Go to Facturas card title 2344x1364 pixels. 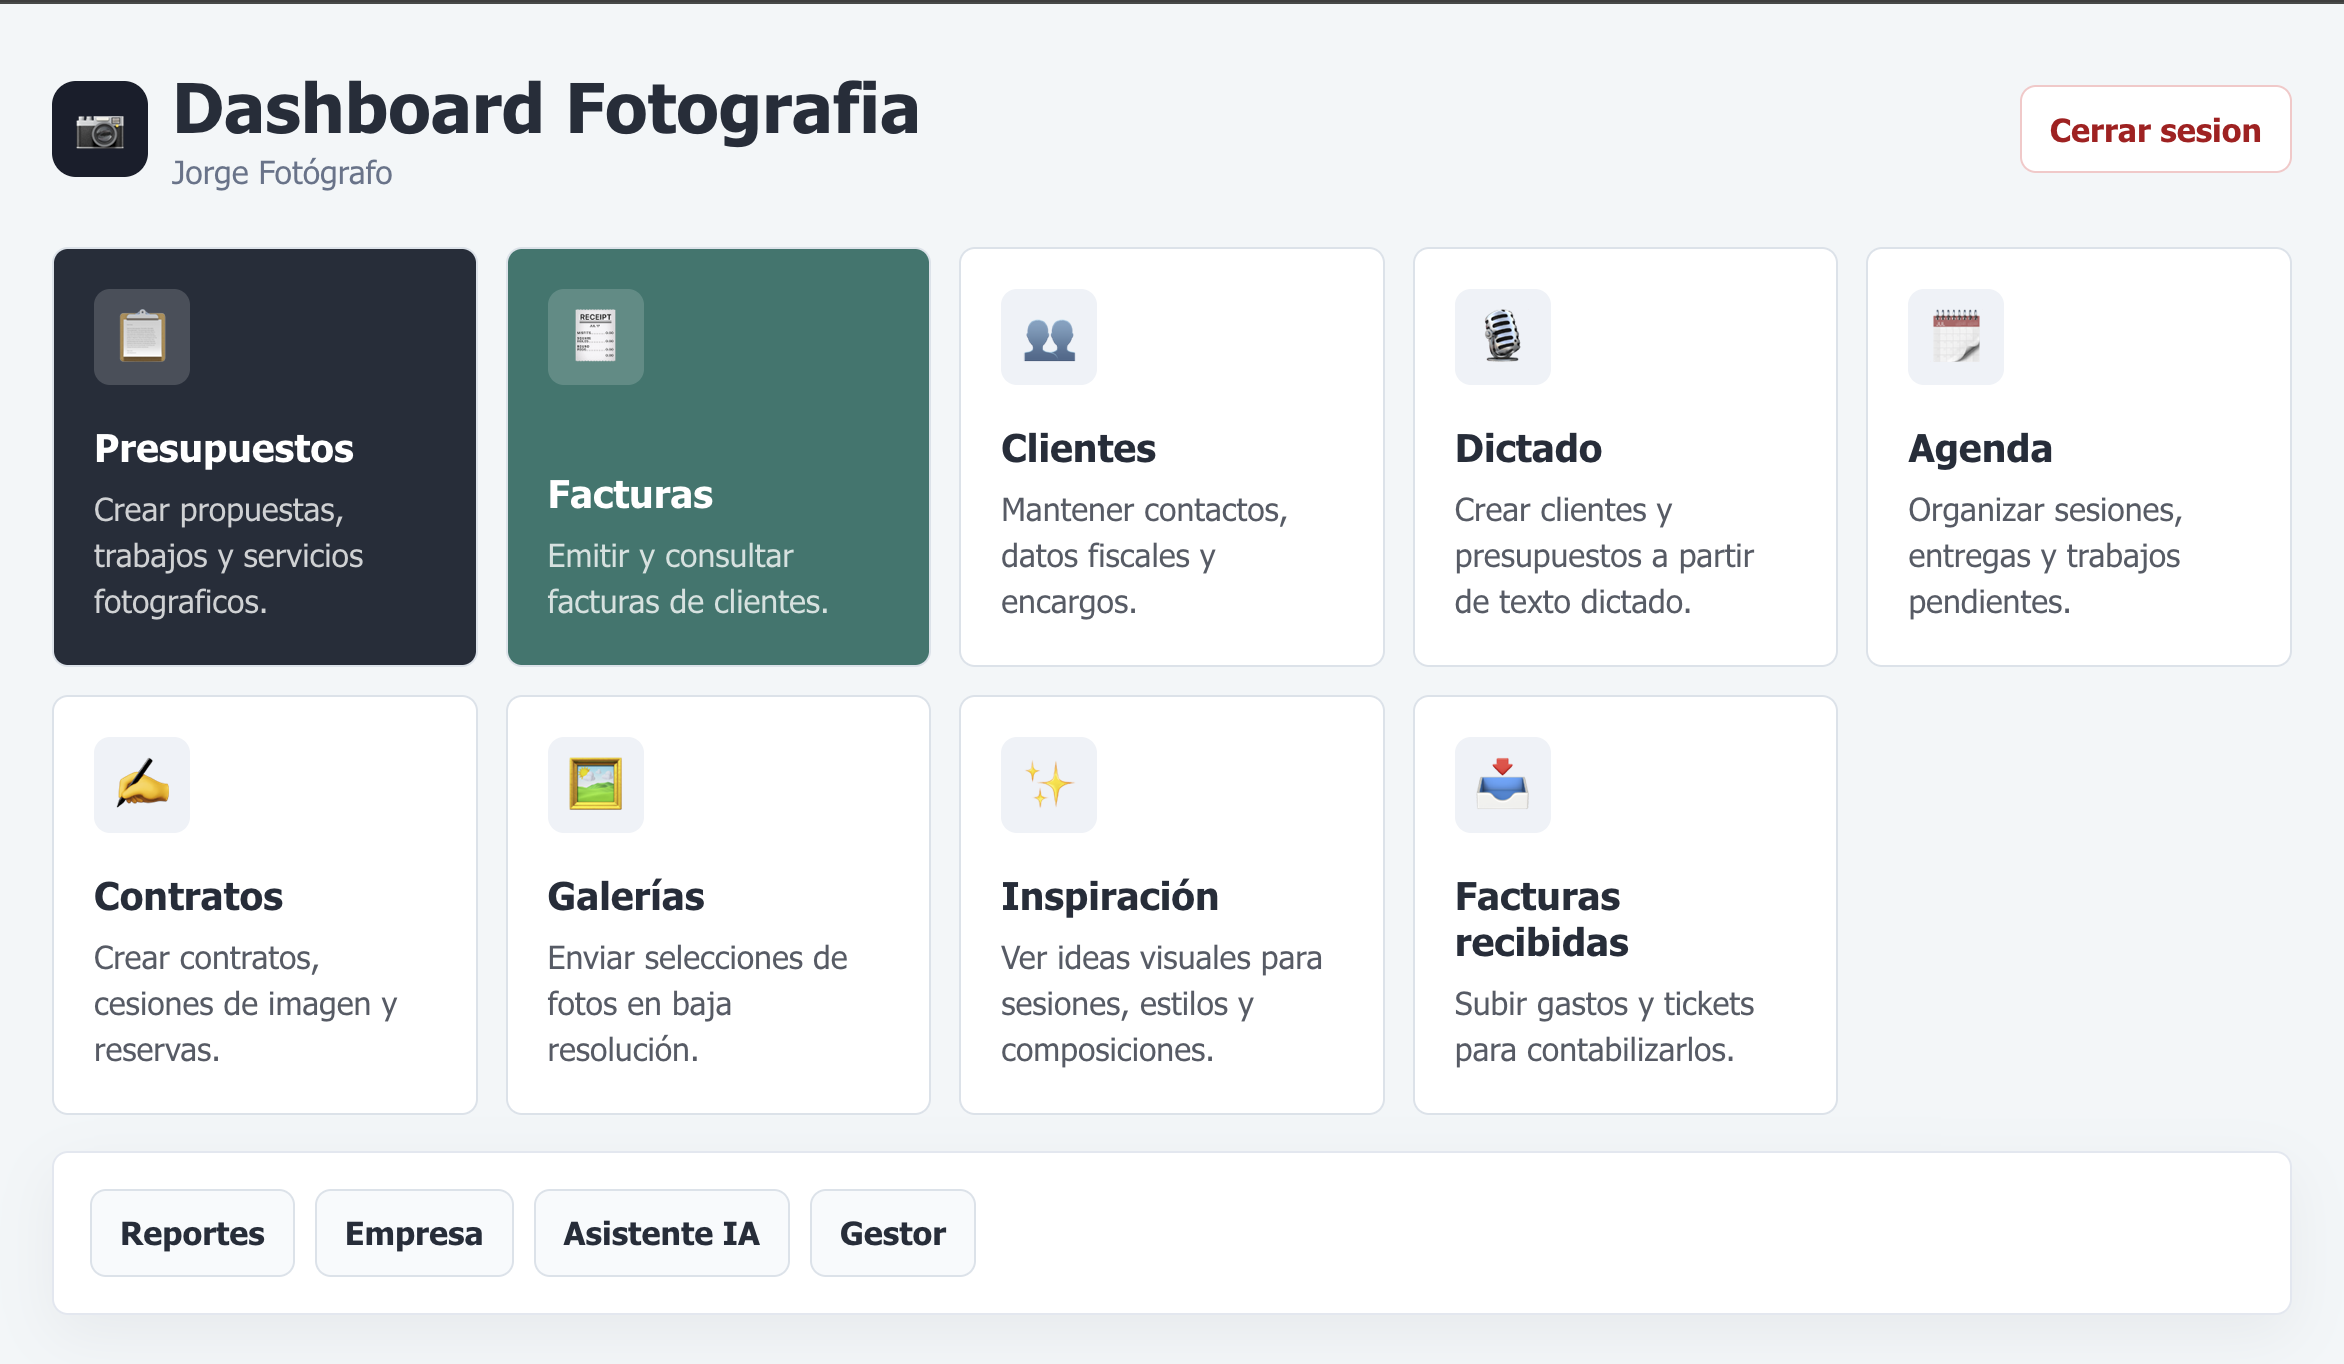pos(630,494)
